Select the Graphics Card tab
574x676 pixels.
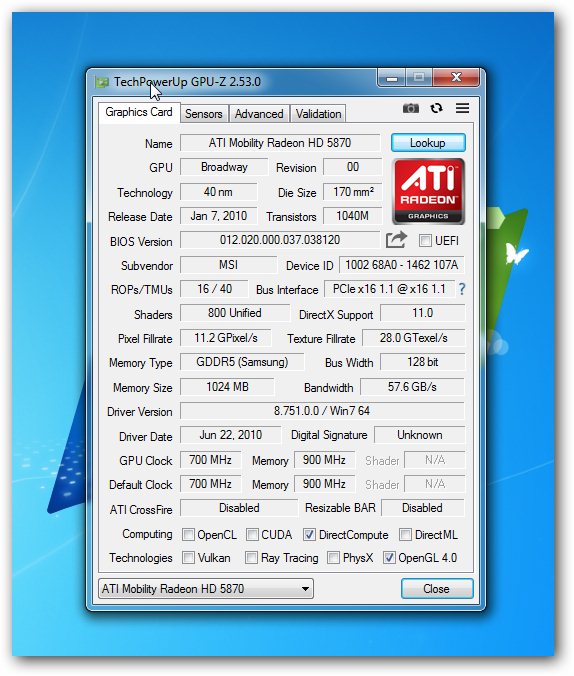click(138, 112)
